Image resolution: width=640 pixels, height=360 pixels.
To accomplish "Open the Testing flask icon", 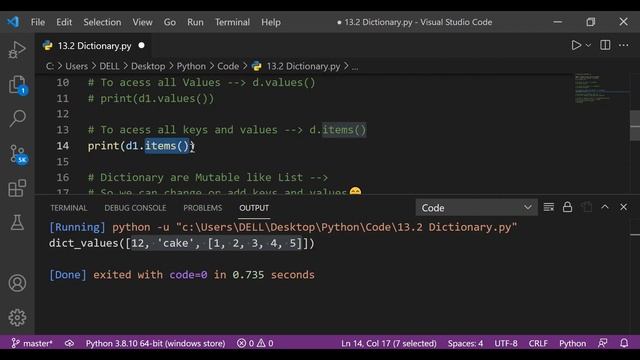I will point(17,222).
